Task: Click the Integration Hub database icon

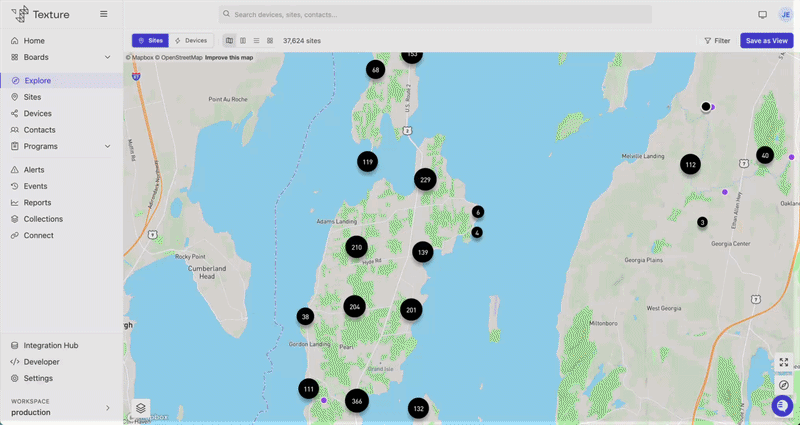Action: click(x=15, y=345)
